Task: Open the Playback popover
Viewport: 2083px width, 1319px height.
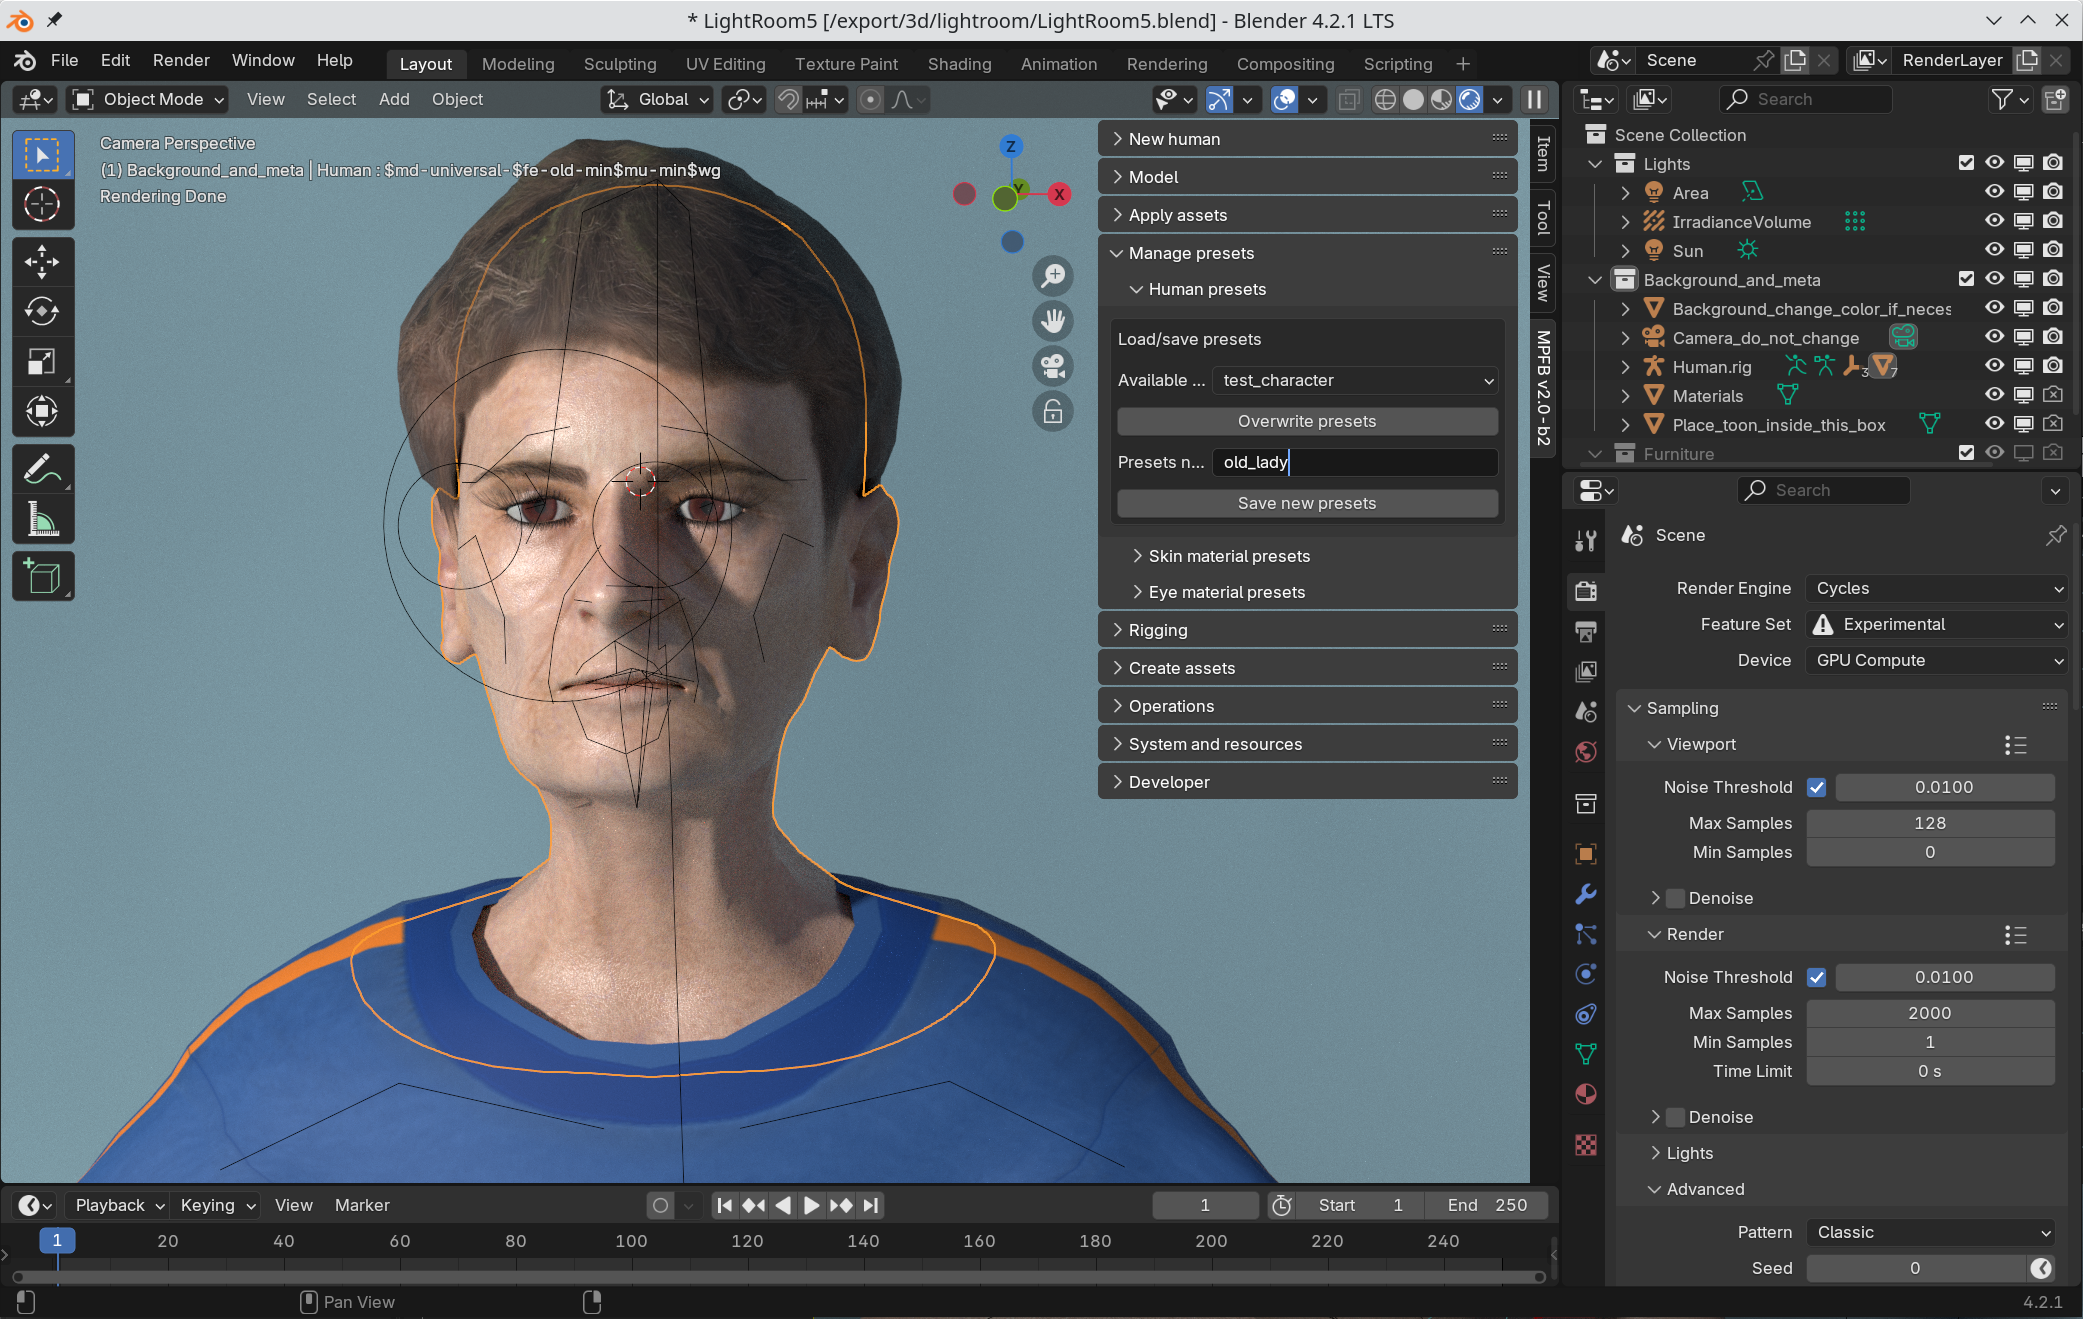Action: click(x=119, y=1205)
